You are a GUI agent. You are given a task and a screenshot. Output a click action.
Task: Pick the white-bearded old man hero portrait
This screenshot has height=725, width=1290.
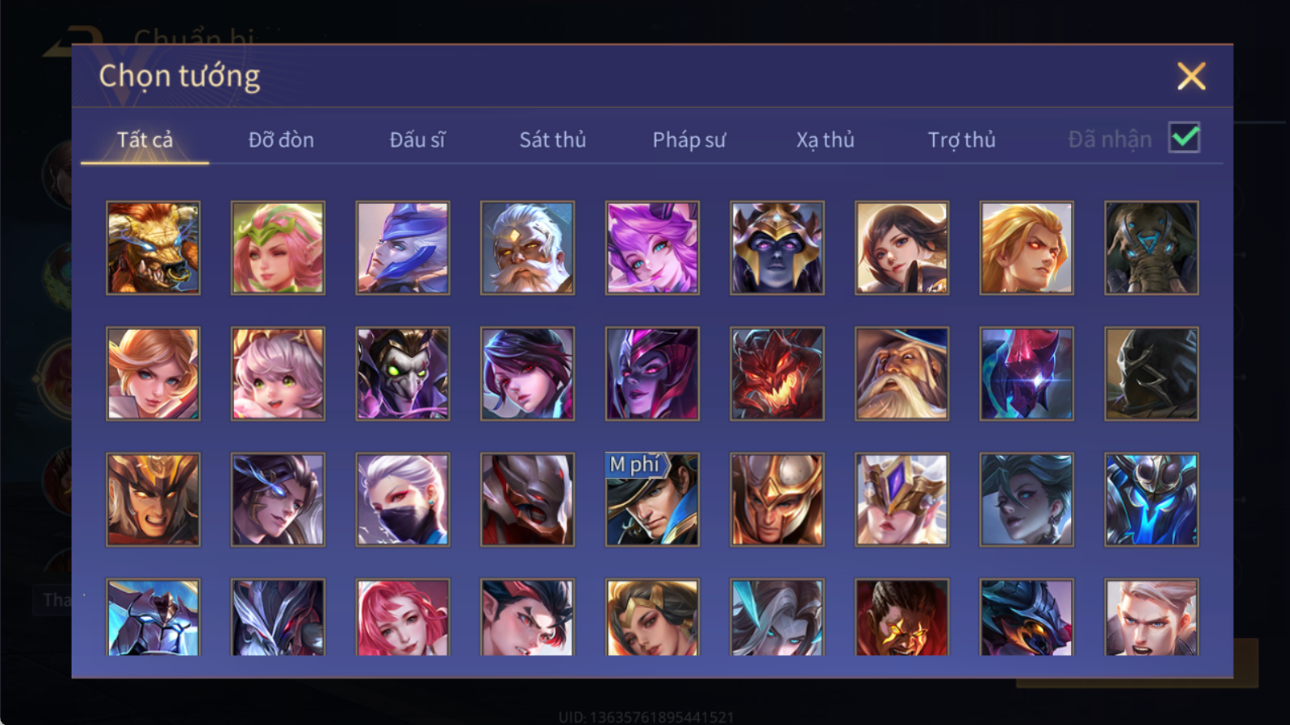(x=527, y=248)
